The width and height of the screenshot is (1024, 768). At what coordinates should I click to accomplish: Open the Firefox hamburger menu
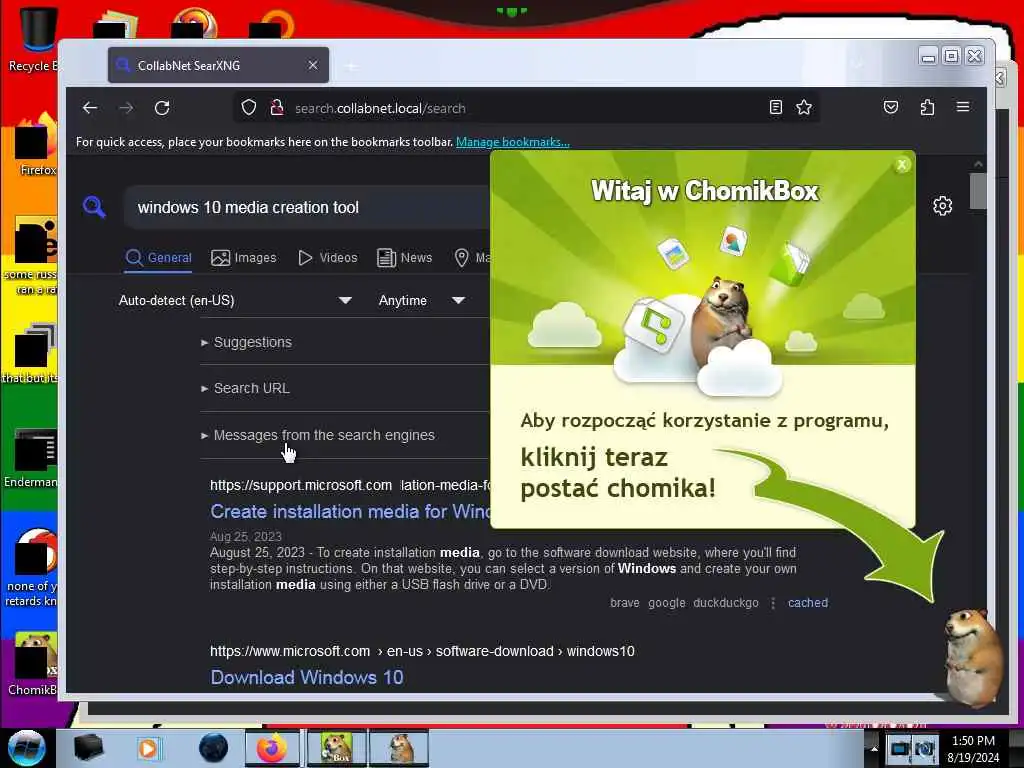click(x=963, y=106)
